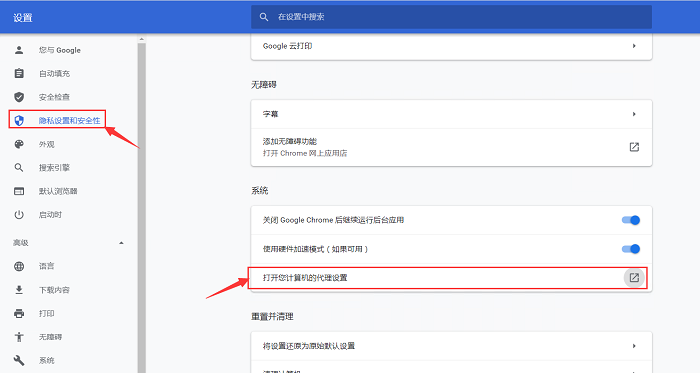The image size is (700, 373).
Task: Click the browser window icon for 默认浏览器
Action: [x=19, y=191]
